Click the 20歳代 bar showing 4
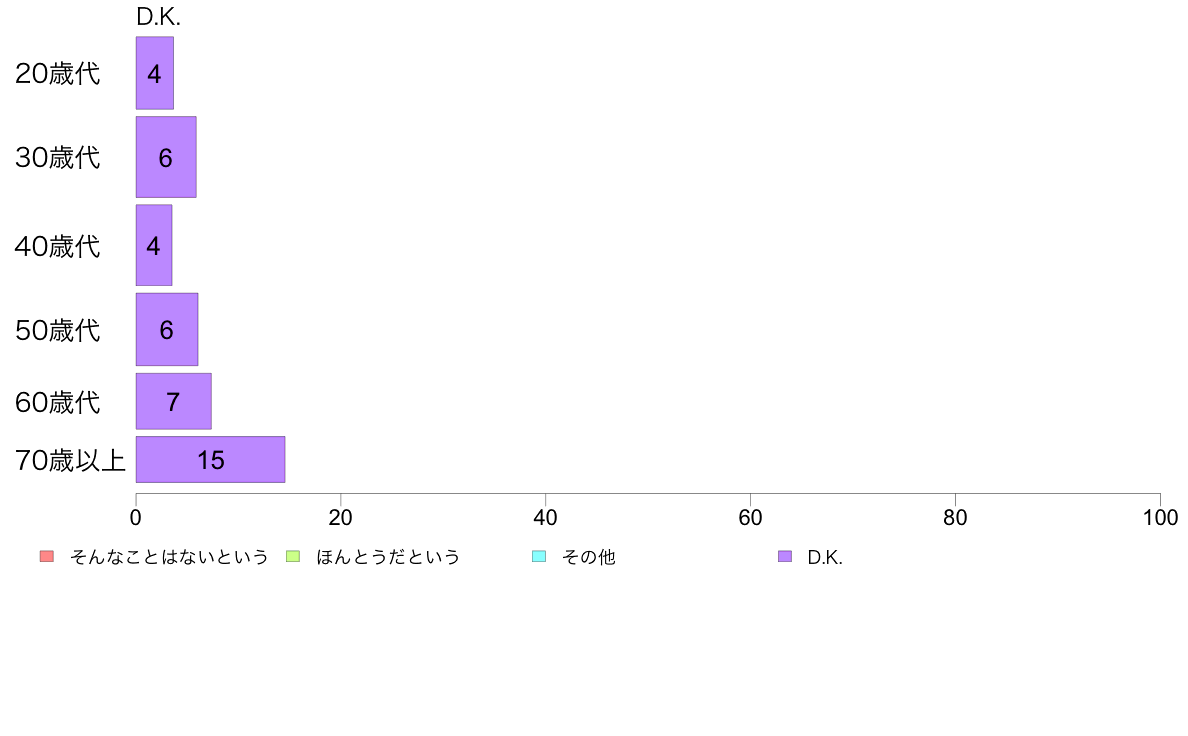1188x736 pixels. click(x=155, y=73)
